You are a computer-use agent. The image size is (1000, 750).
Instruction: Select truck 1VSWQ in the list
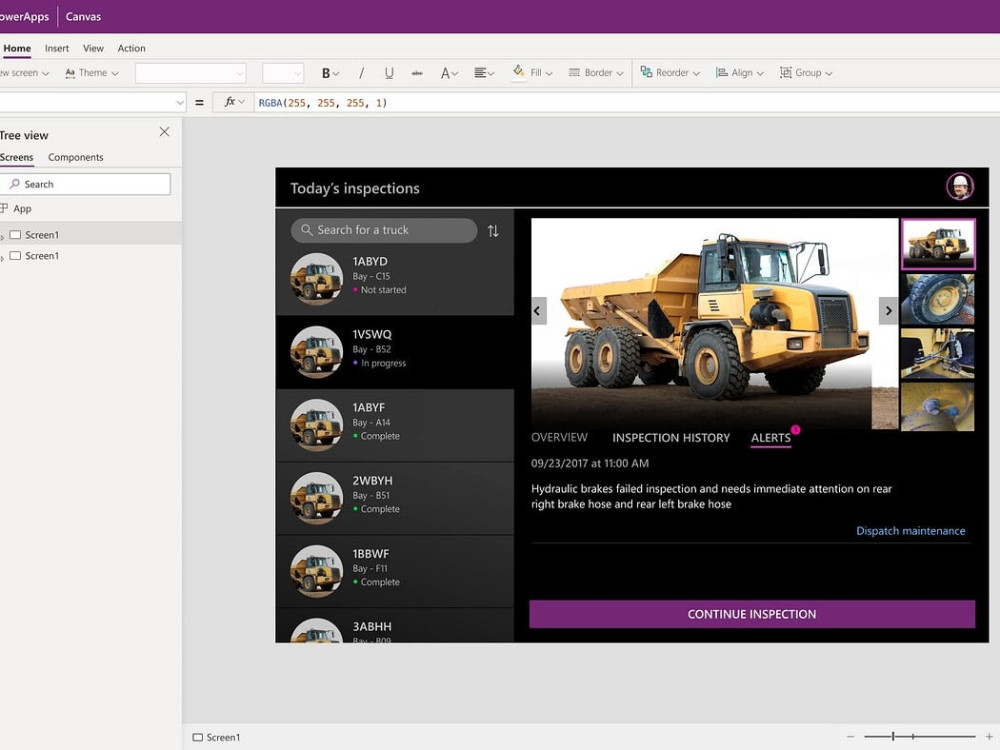click(x=395, y=352)
